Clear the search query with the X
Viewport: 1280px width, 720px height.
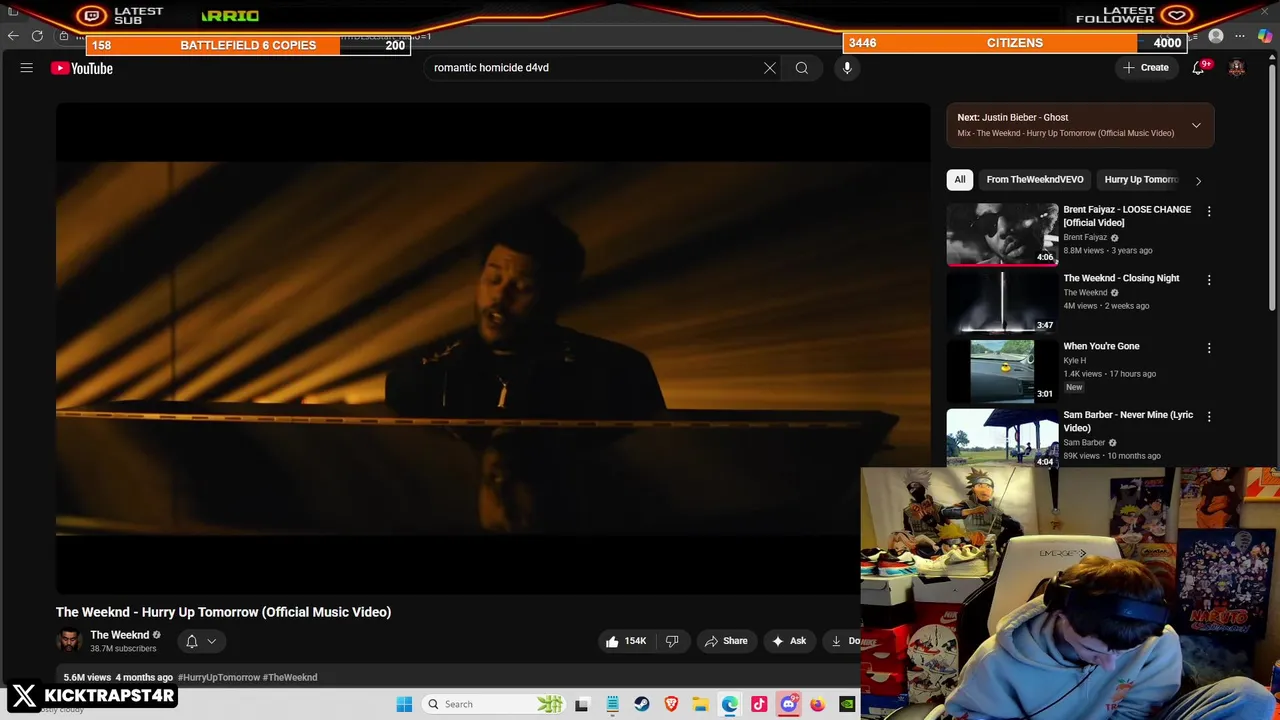(770, 68)
